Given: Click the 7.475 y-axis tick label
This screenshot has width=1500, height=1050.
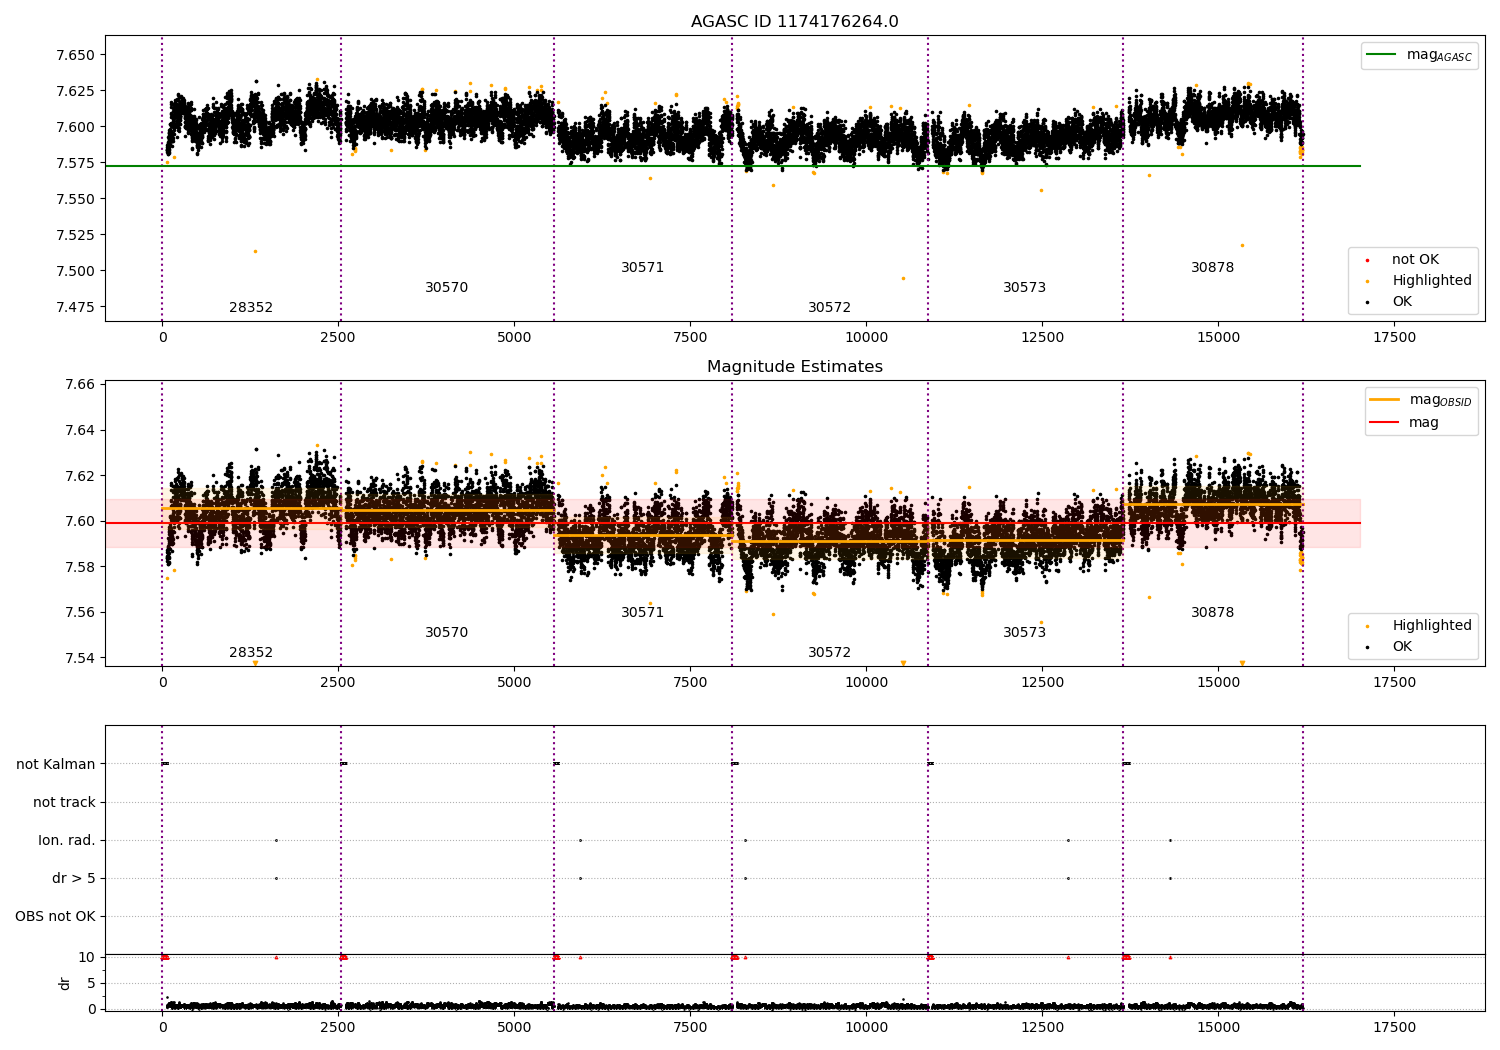Looking at the screenshot, I should point(76,307).
